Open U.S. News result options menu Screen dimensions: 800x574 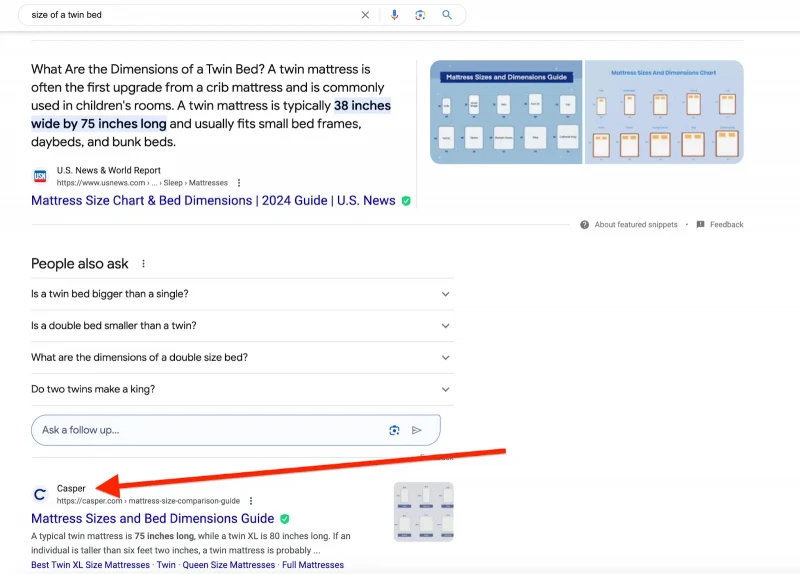pyautogui.click(x=239, y=183)
